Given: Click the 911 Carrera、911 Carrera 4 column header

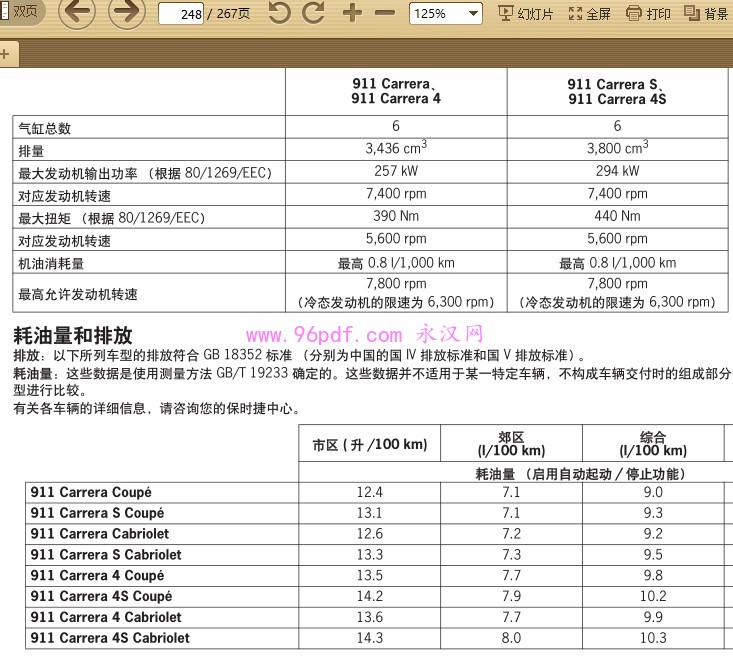Looking at the screenshot, I should pyautogui.click(x=396, y=91).
